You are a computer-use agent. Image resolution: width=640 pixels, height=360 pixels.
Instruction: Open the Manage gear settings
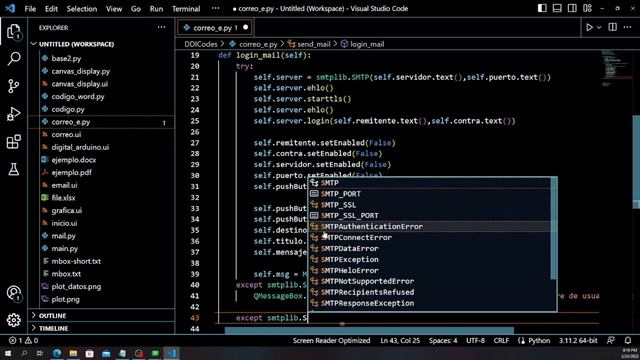tap(13, 320)
